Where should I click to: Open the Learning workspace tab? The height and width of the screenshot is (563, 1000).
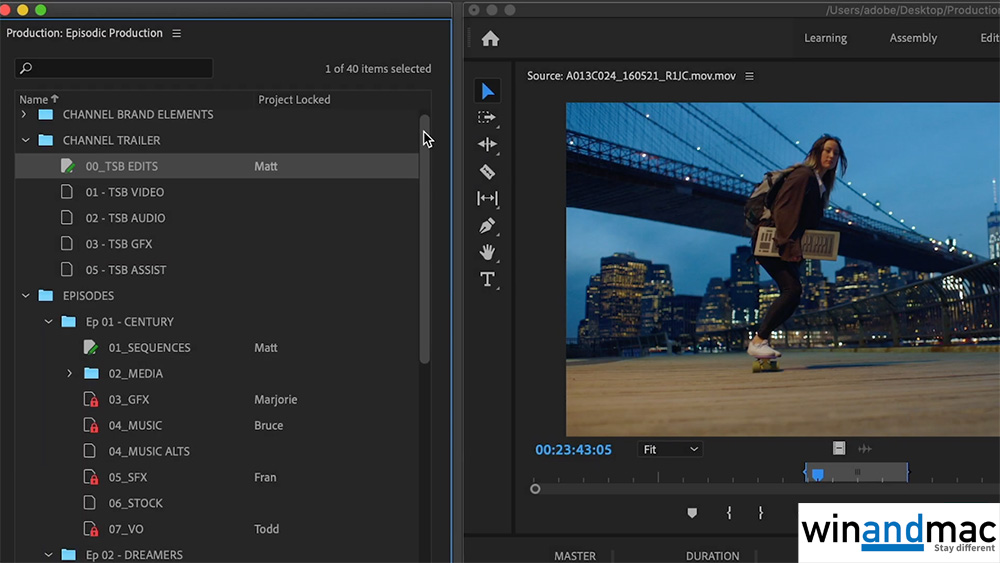[825, 38]
